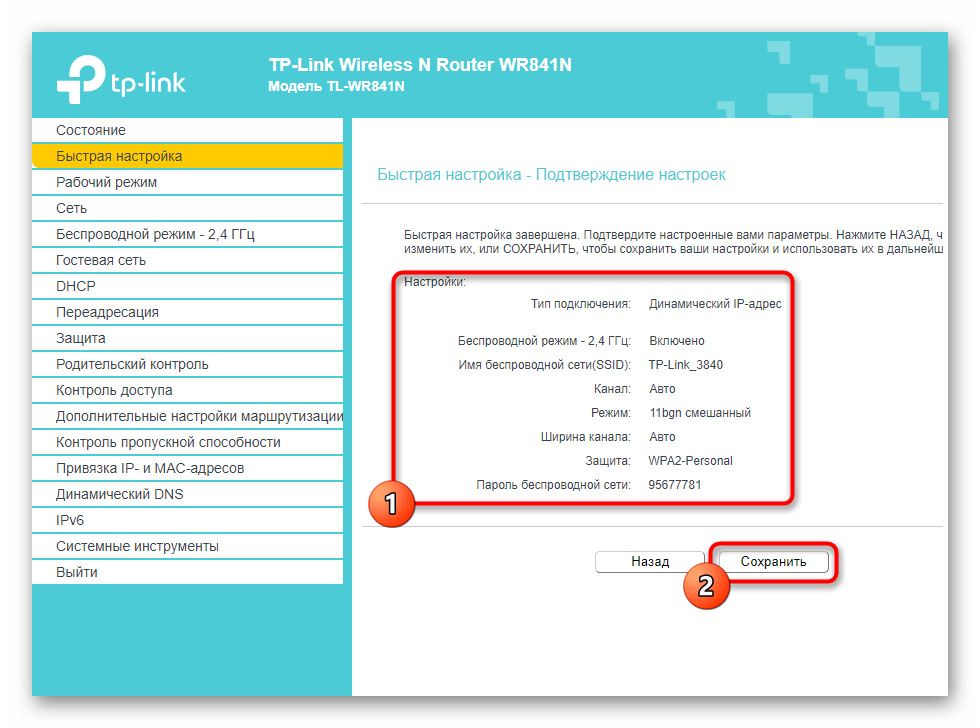Click Сохранить to save settings
Image resolution: width=980 pixels, height=728 pixels.
tap(773, 562)
